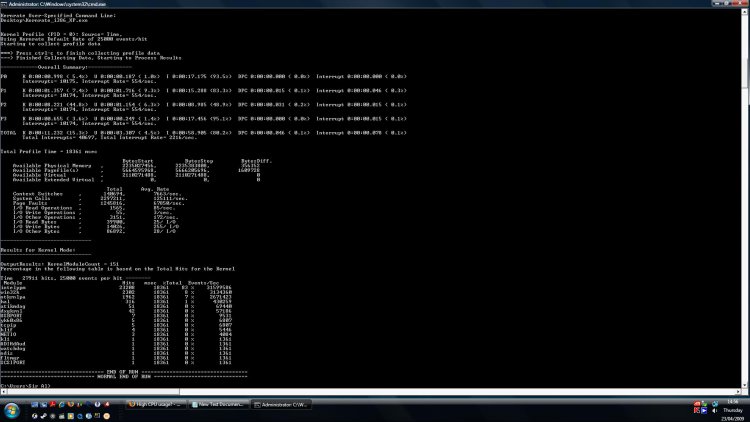Click the 'System Calls' row label
Viewport: 750px width, 422px height.
pos(32,199)
